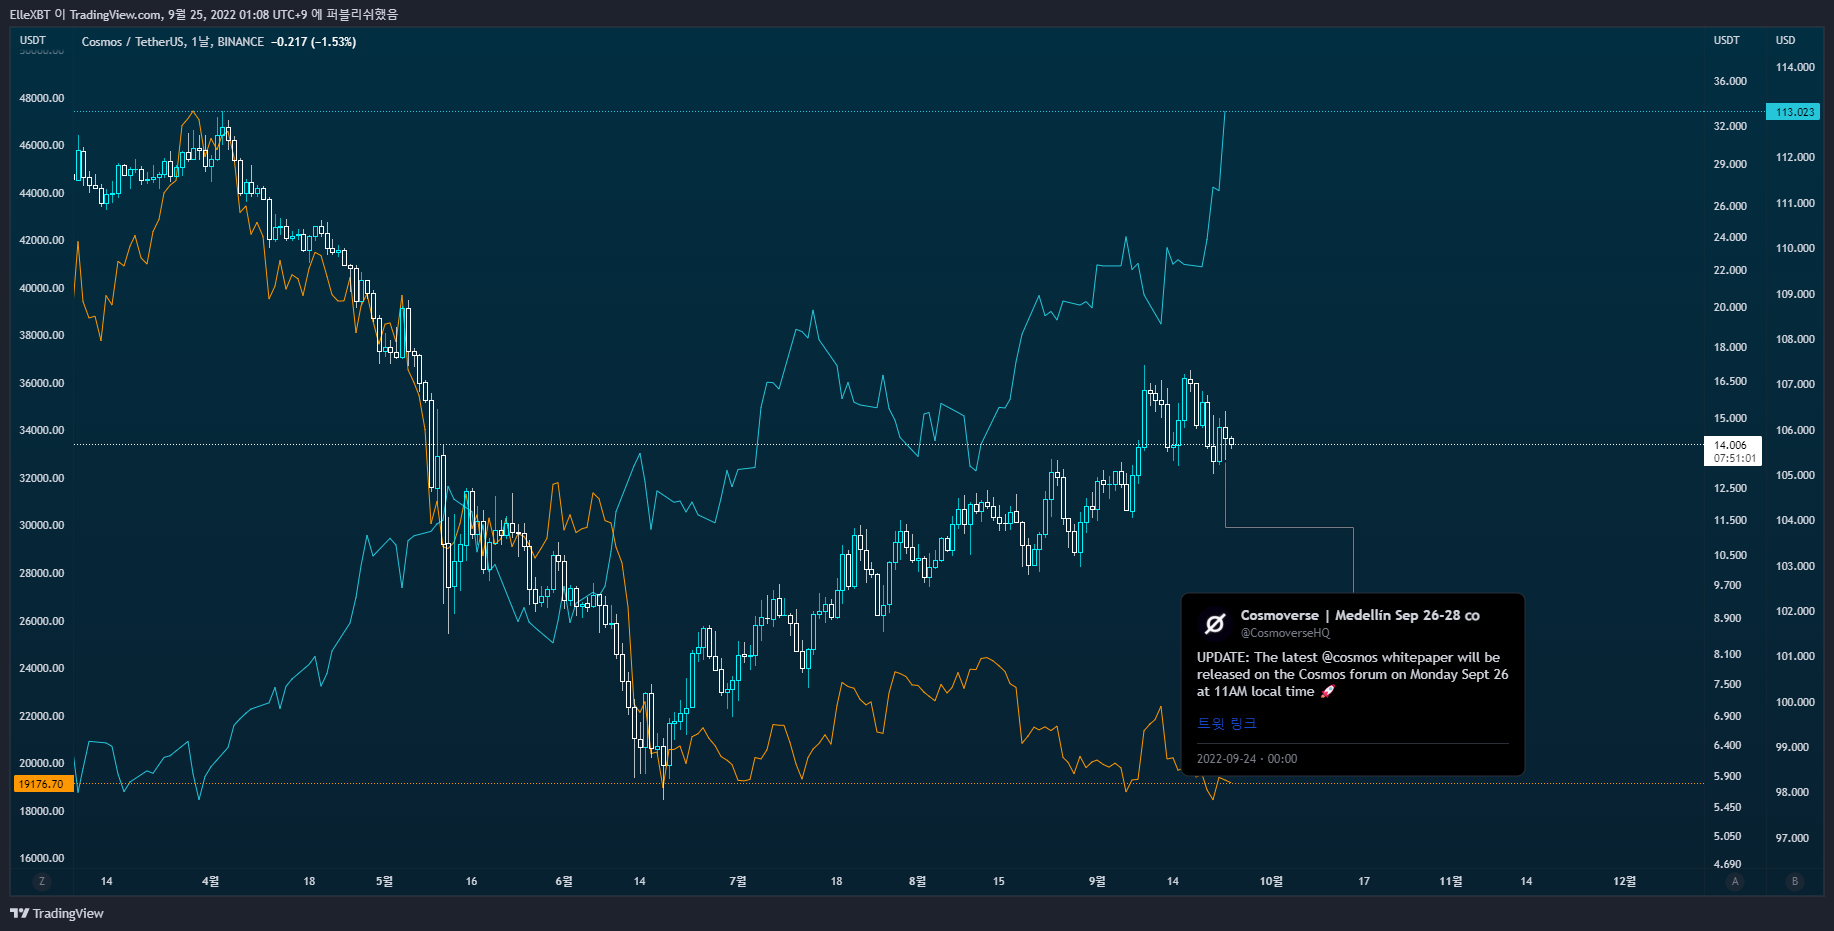The image size is (1834, 931).
Task: Click the 4월 time axis label
Action: click(210, 881)
